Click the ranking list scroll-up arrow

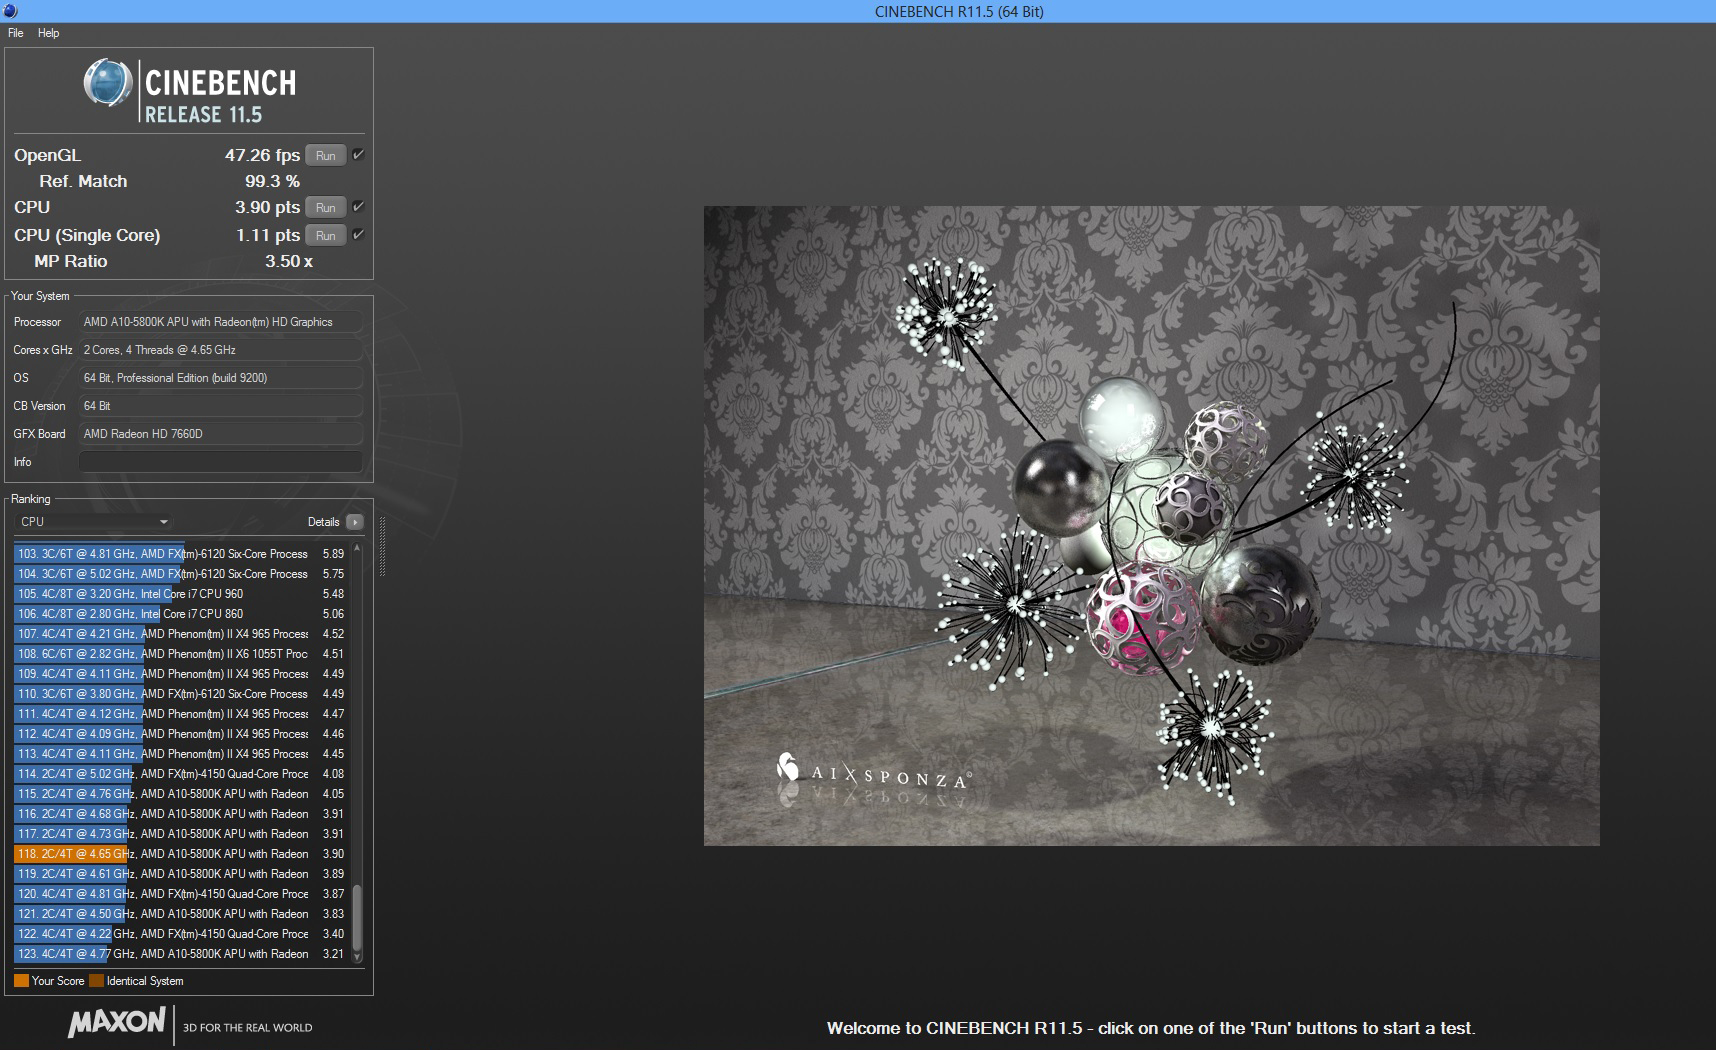point(357,549)
